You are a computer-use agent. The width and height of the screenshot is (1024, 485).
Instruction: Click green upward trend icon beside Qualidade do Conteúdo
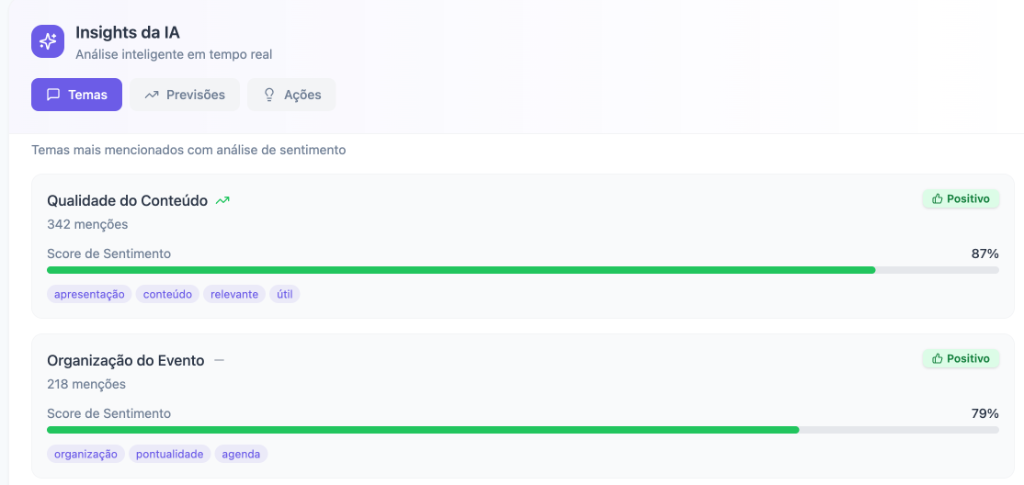tap(223, 200)
